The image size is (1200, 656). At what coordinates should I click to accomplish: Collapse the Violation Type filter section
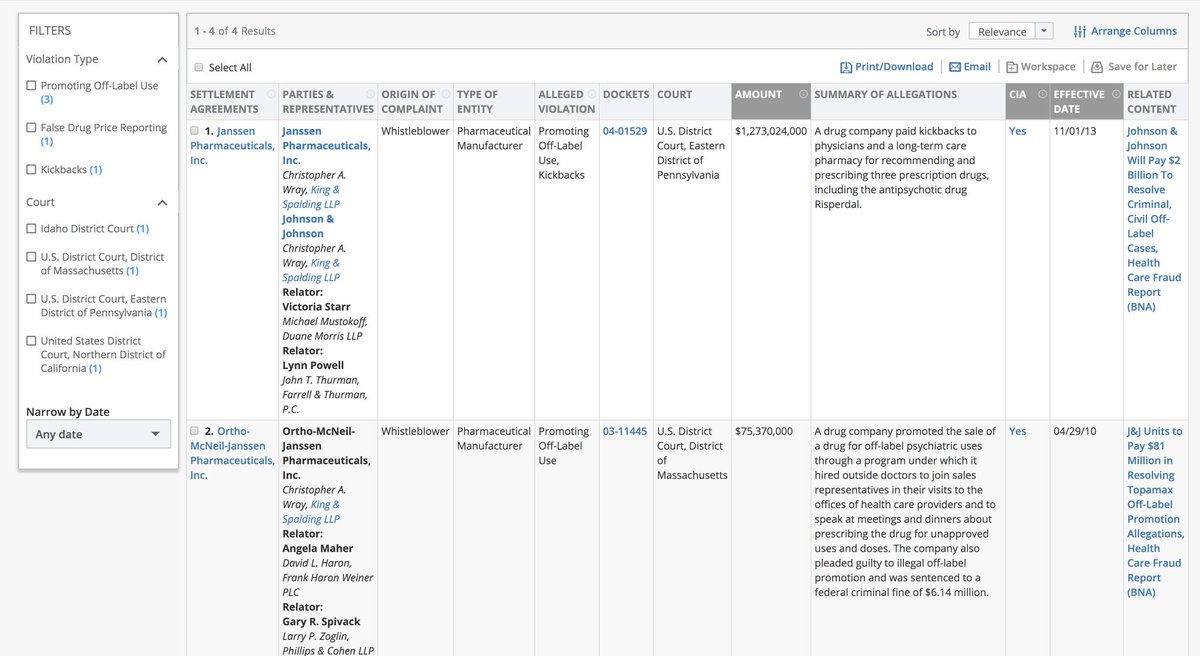[x=163, y=60]
